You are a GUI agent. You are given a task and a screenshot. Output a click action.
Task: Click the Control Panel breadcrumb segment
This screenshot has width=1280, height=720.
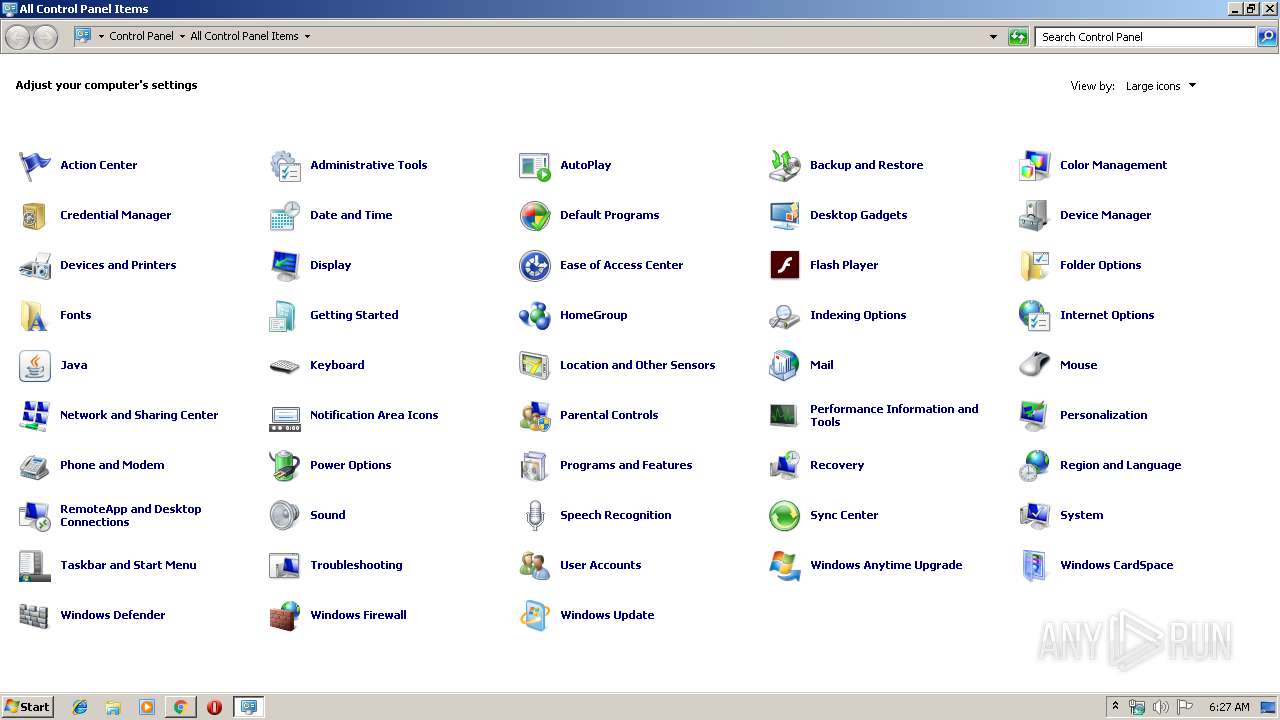[141, 36]
